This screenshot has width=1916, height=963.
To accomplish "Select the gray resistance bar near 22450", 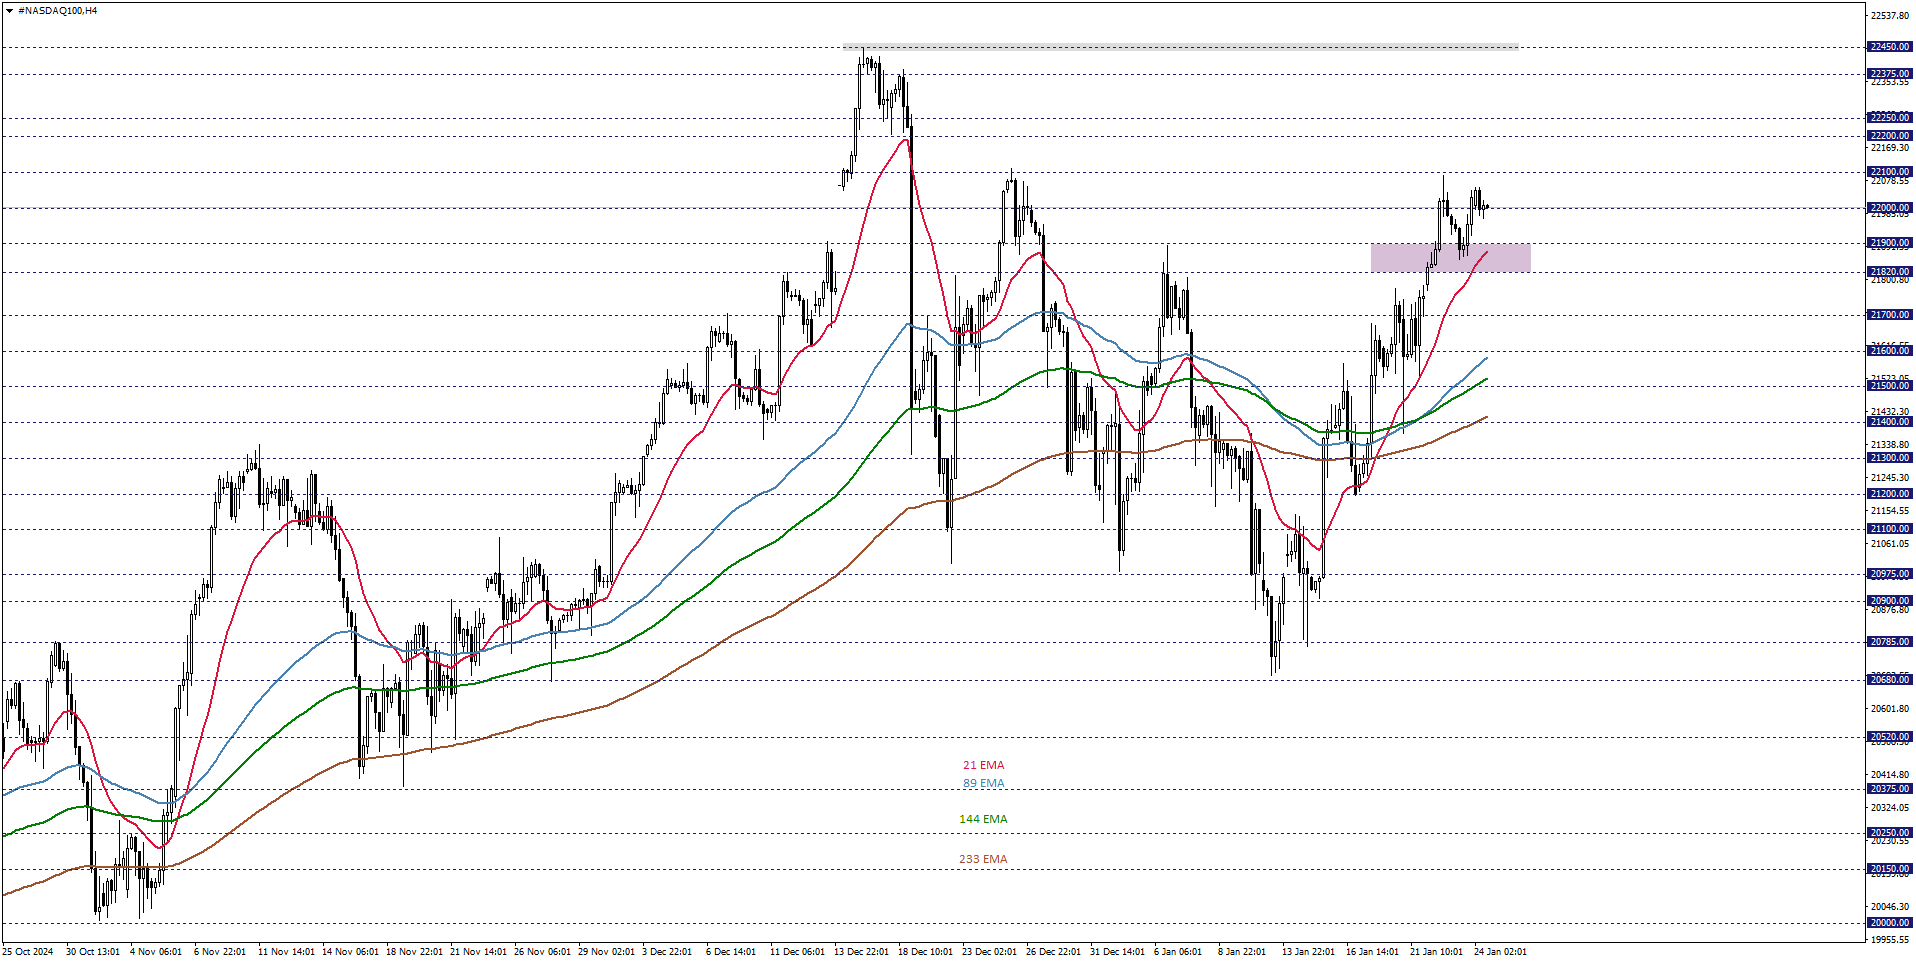I will pos(1180,47).
